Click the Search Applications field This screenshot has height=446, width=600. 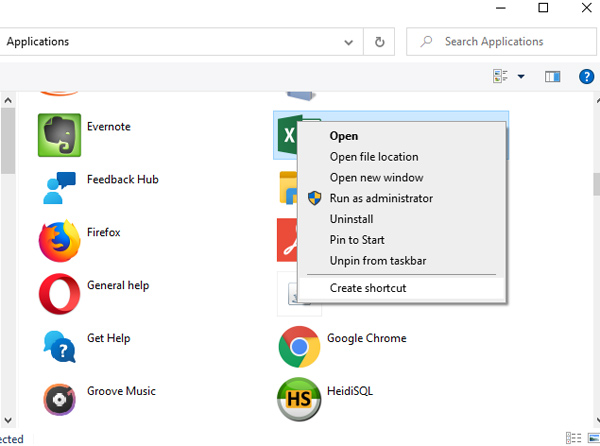(x=501, y=42)
